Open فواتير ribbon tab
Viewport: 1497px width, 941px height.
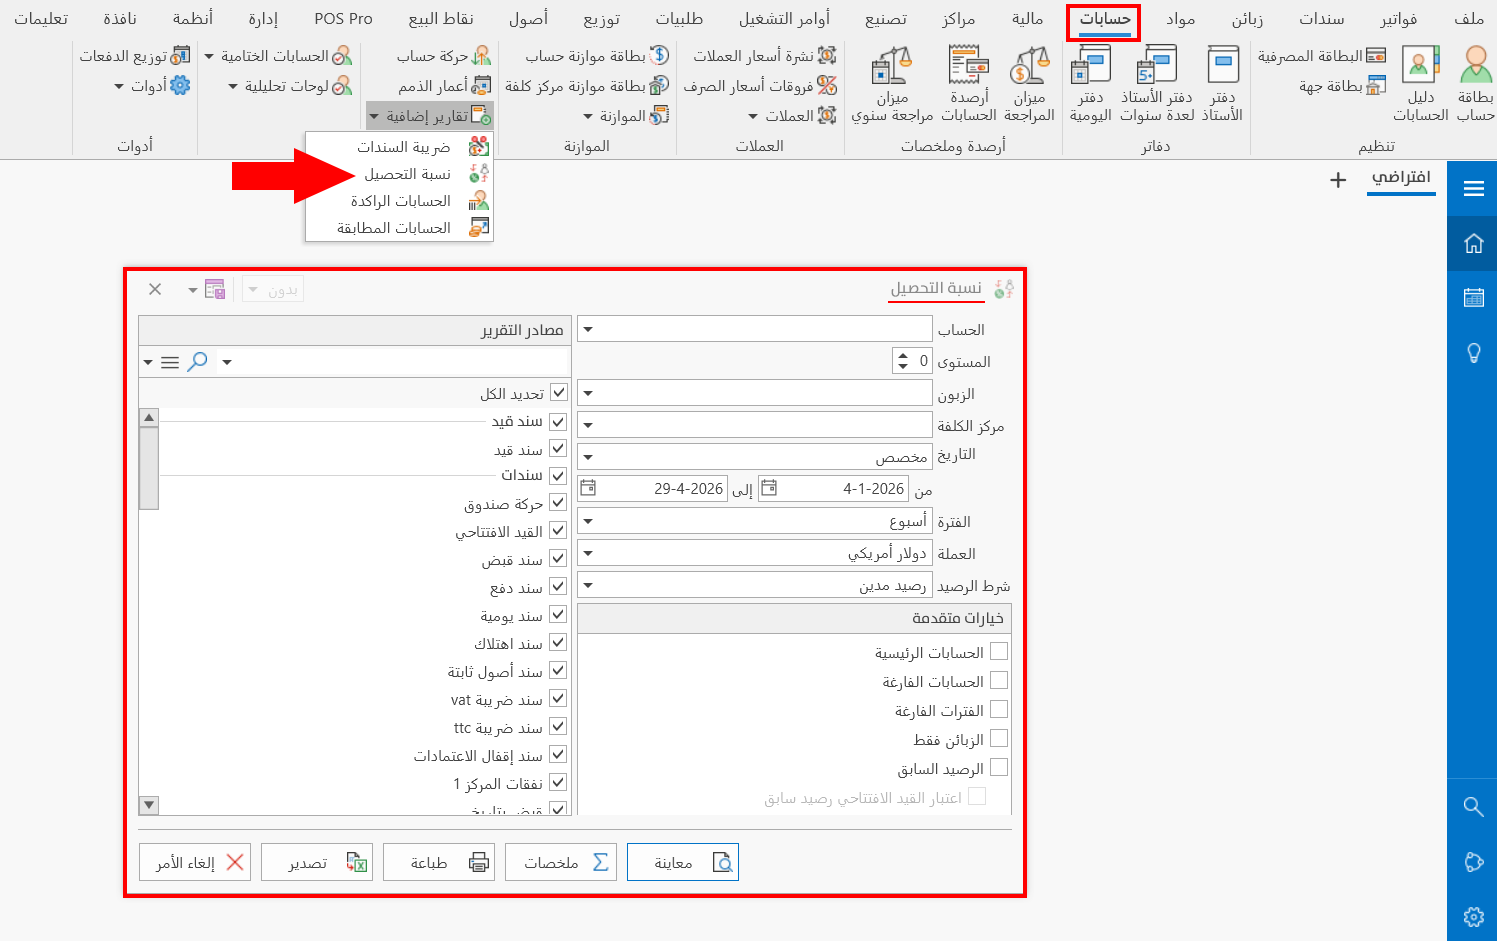click(1398, 19)
